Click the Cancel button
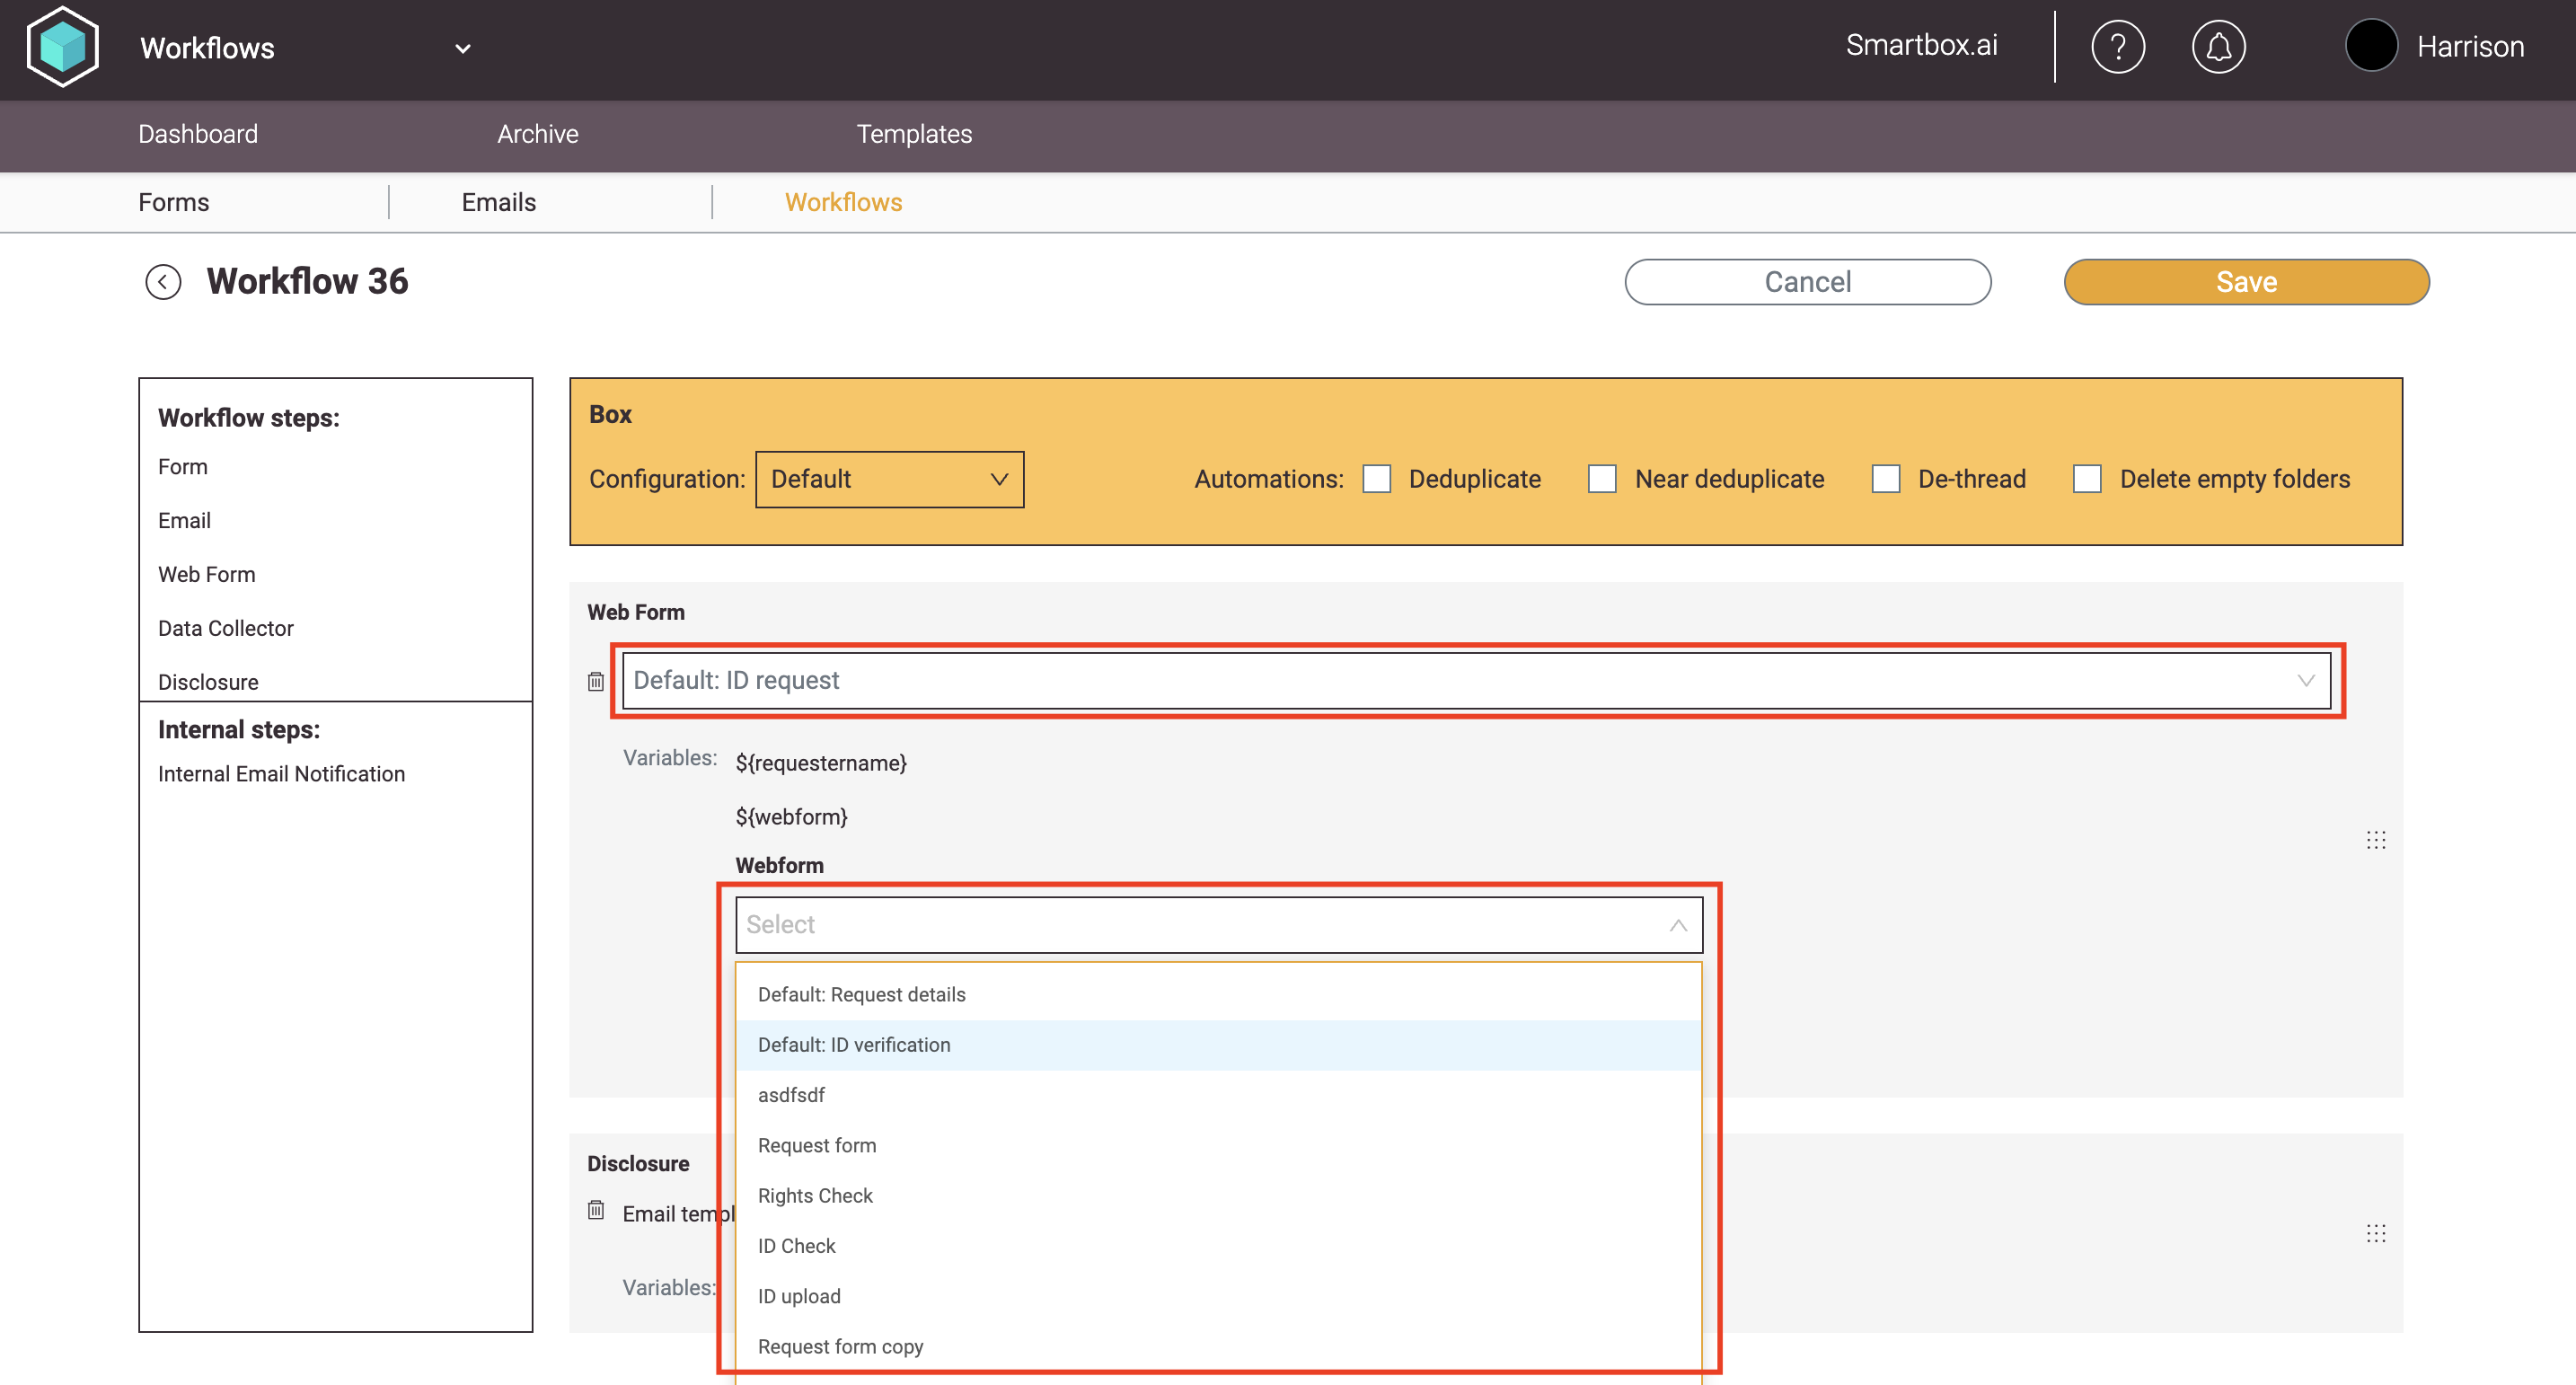The image size is (2576, 1385). pyautogui.click(x=1807, y=282)
